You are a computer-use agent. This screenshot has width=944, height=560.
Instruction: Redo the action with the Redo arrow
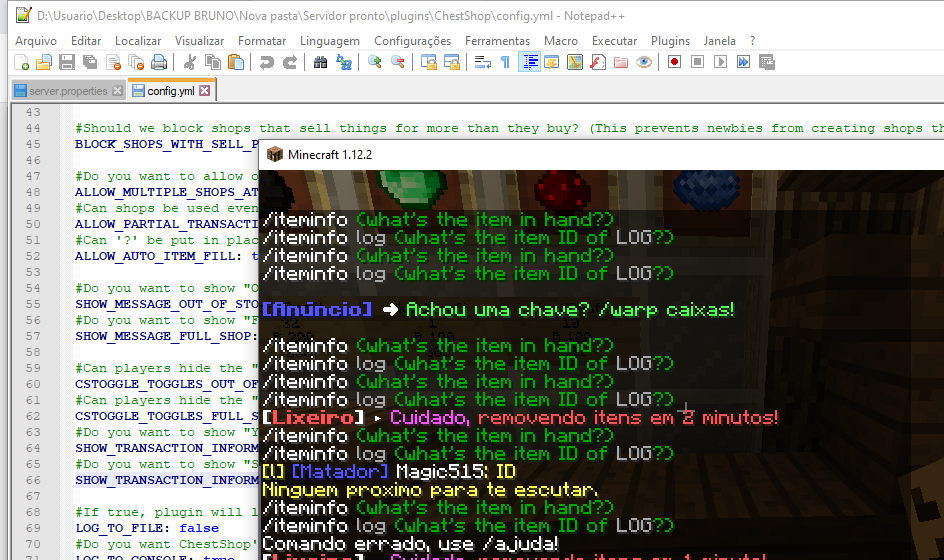pos(290,62)
